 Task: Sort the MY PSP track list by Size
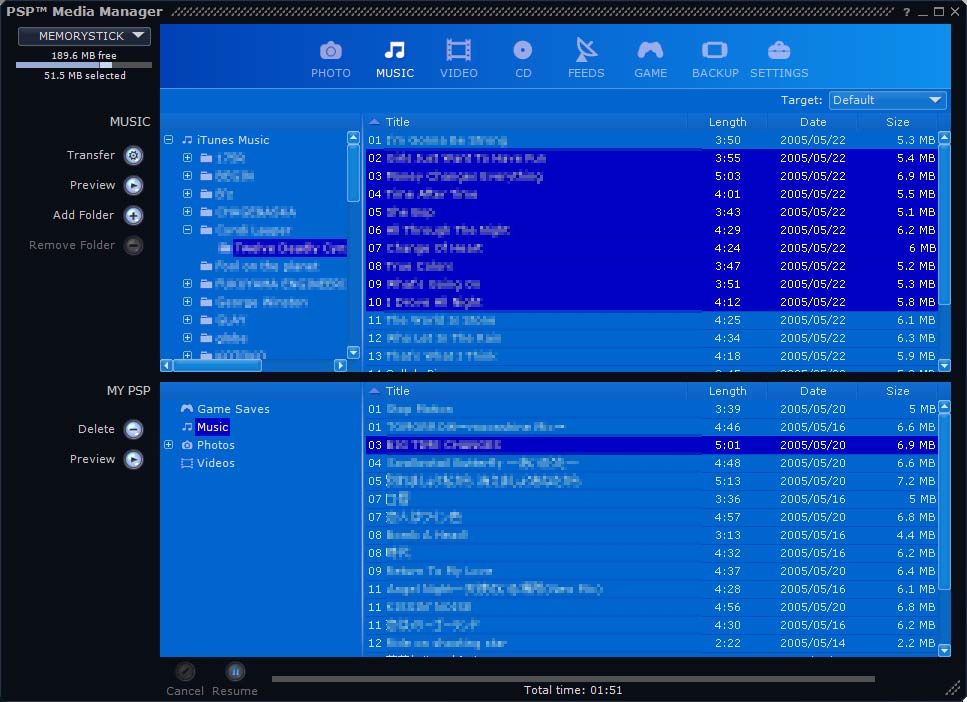(898, 390)
